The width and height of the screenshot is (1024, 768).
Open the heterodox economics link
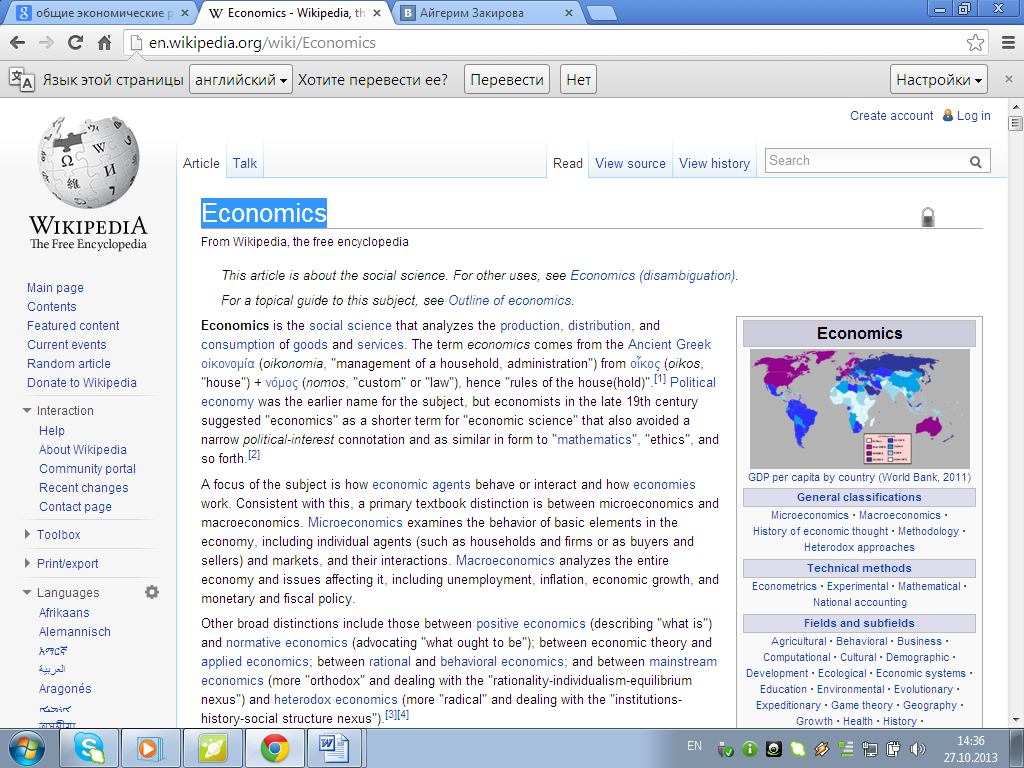336,699
